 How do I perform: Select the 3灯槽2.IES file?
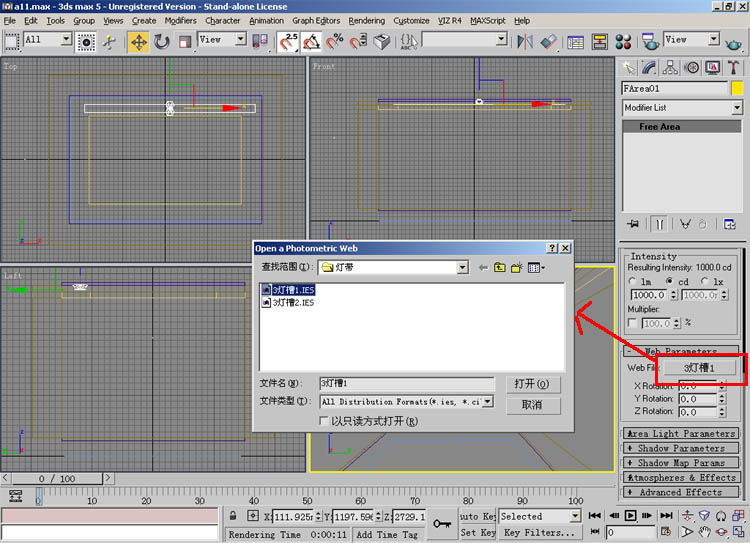(x=293, y=302)
